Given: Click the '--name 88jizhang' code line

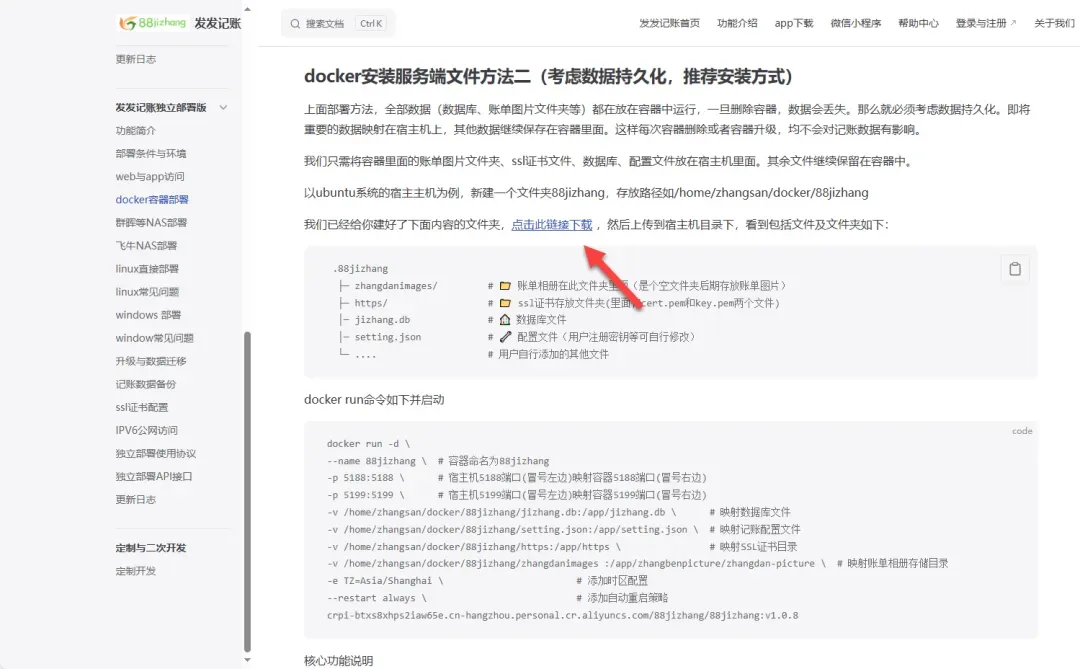Looking at the screenshot, I should pos(438,461).
